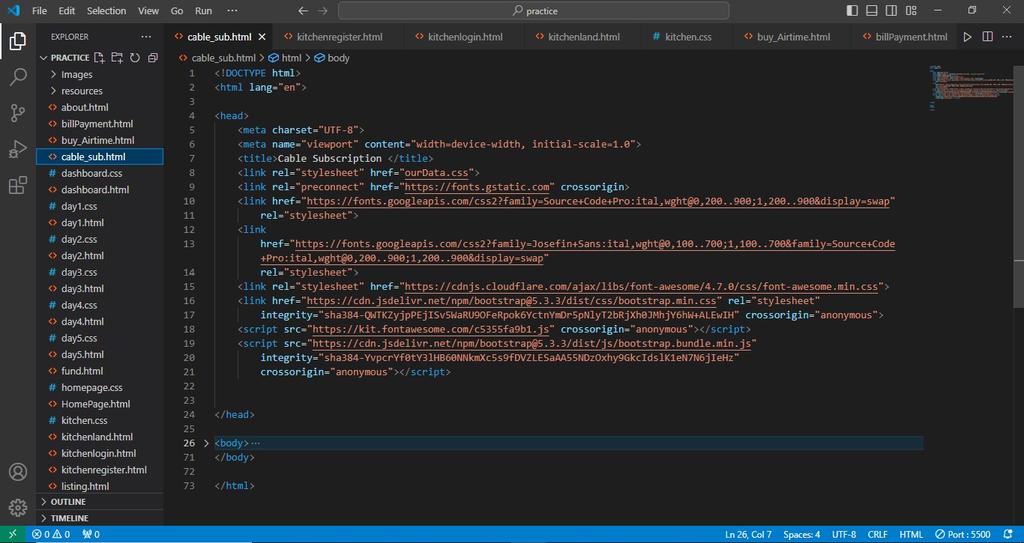Click the New File icon in PRACTICE header
The image size is (1024, 543).
pyautogui.click(x=99, y=58)
